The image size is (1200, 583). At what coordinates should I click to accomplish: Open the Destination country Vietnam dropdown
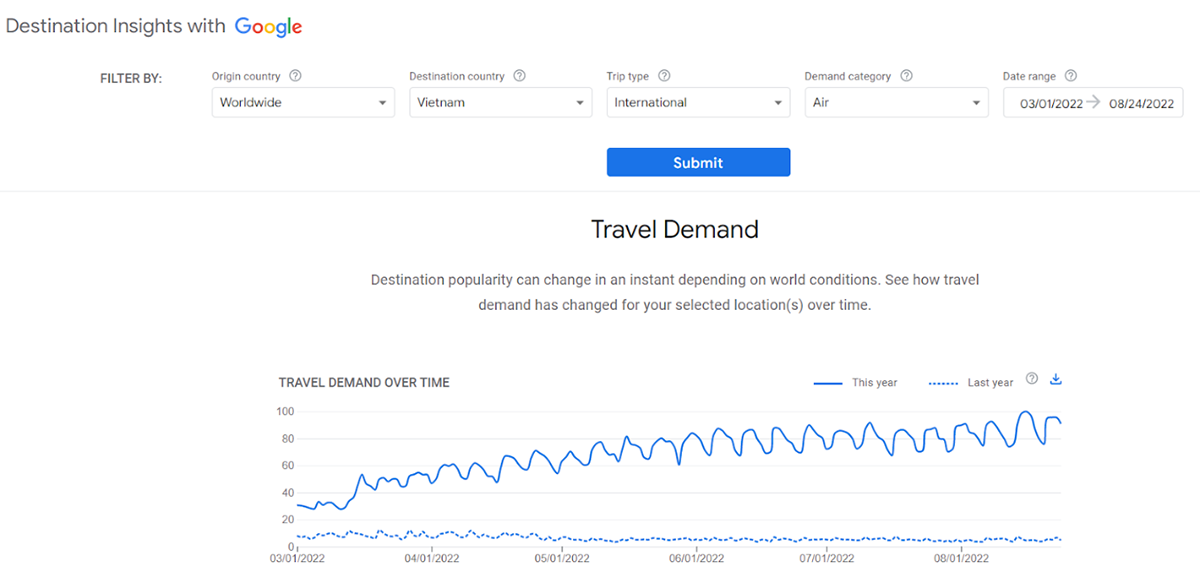click(x=500, y=103)
